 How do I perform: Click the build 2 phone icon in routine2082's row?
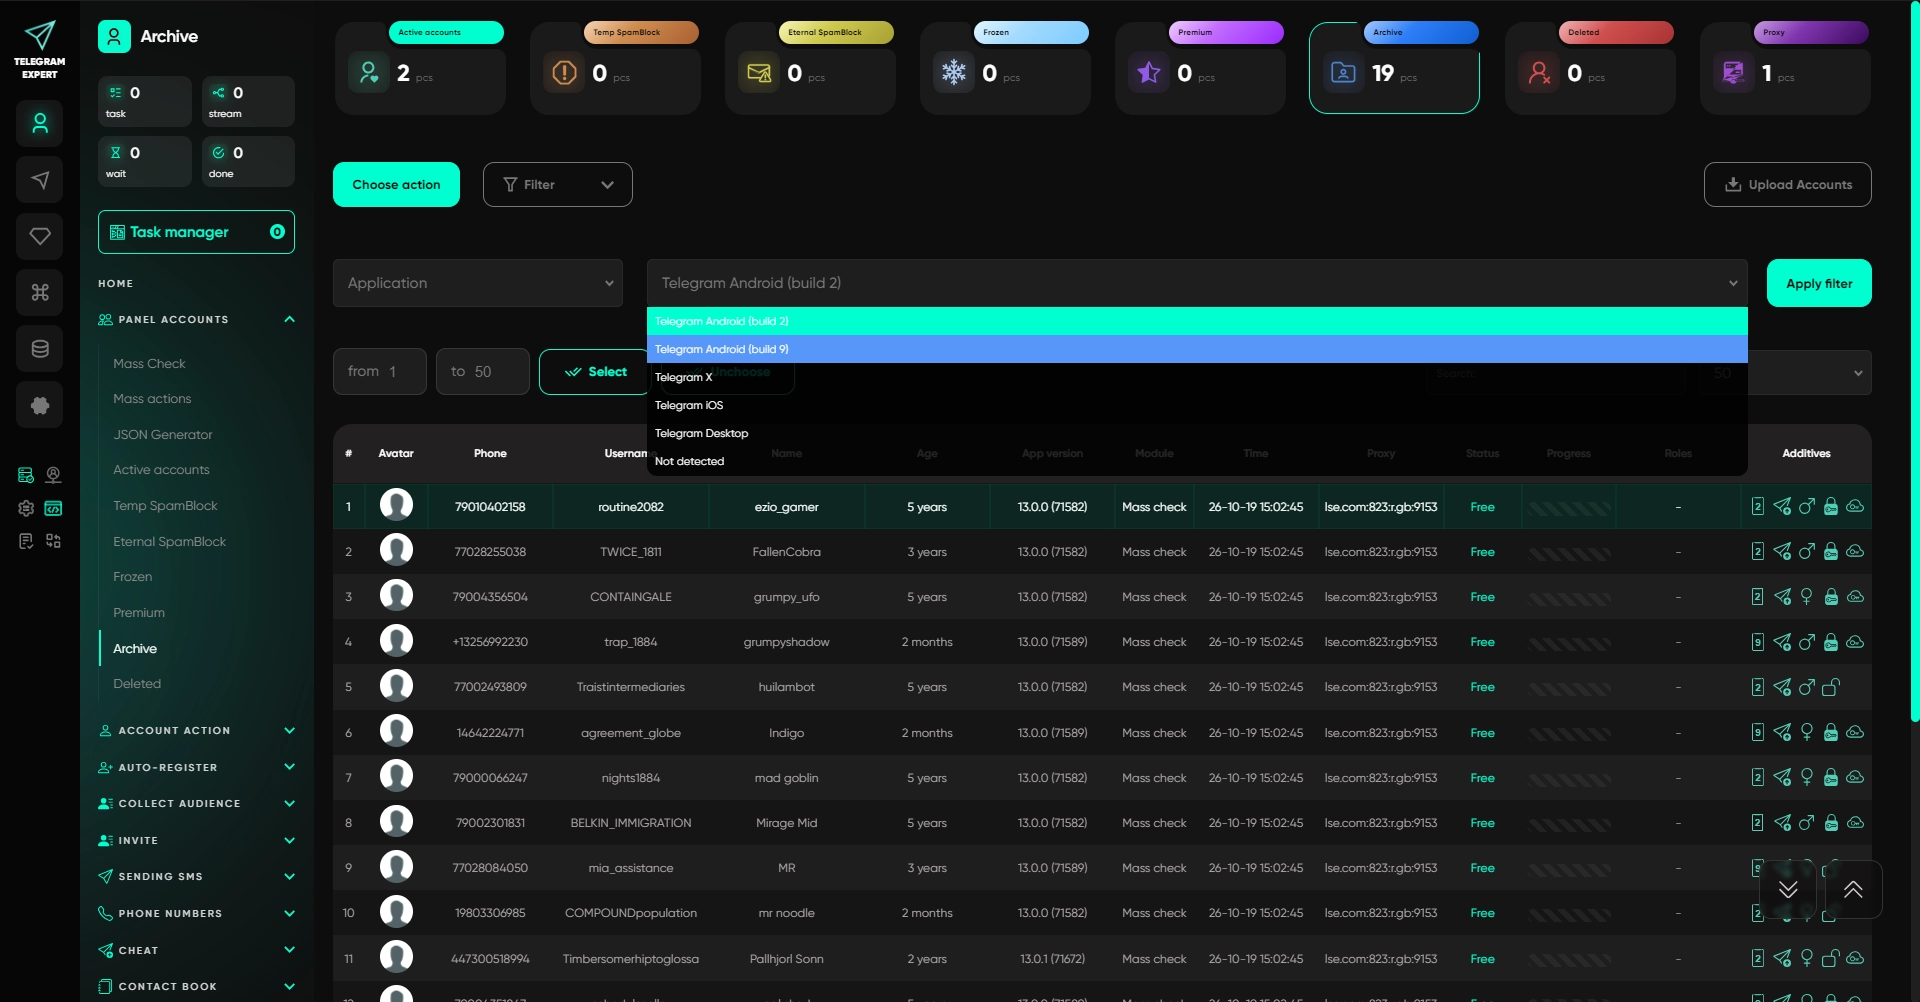click(1758, 507)
